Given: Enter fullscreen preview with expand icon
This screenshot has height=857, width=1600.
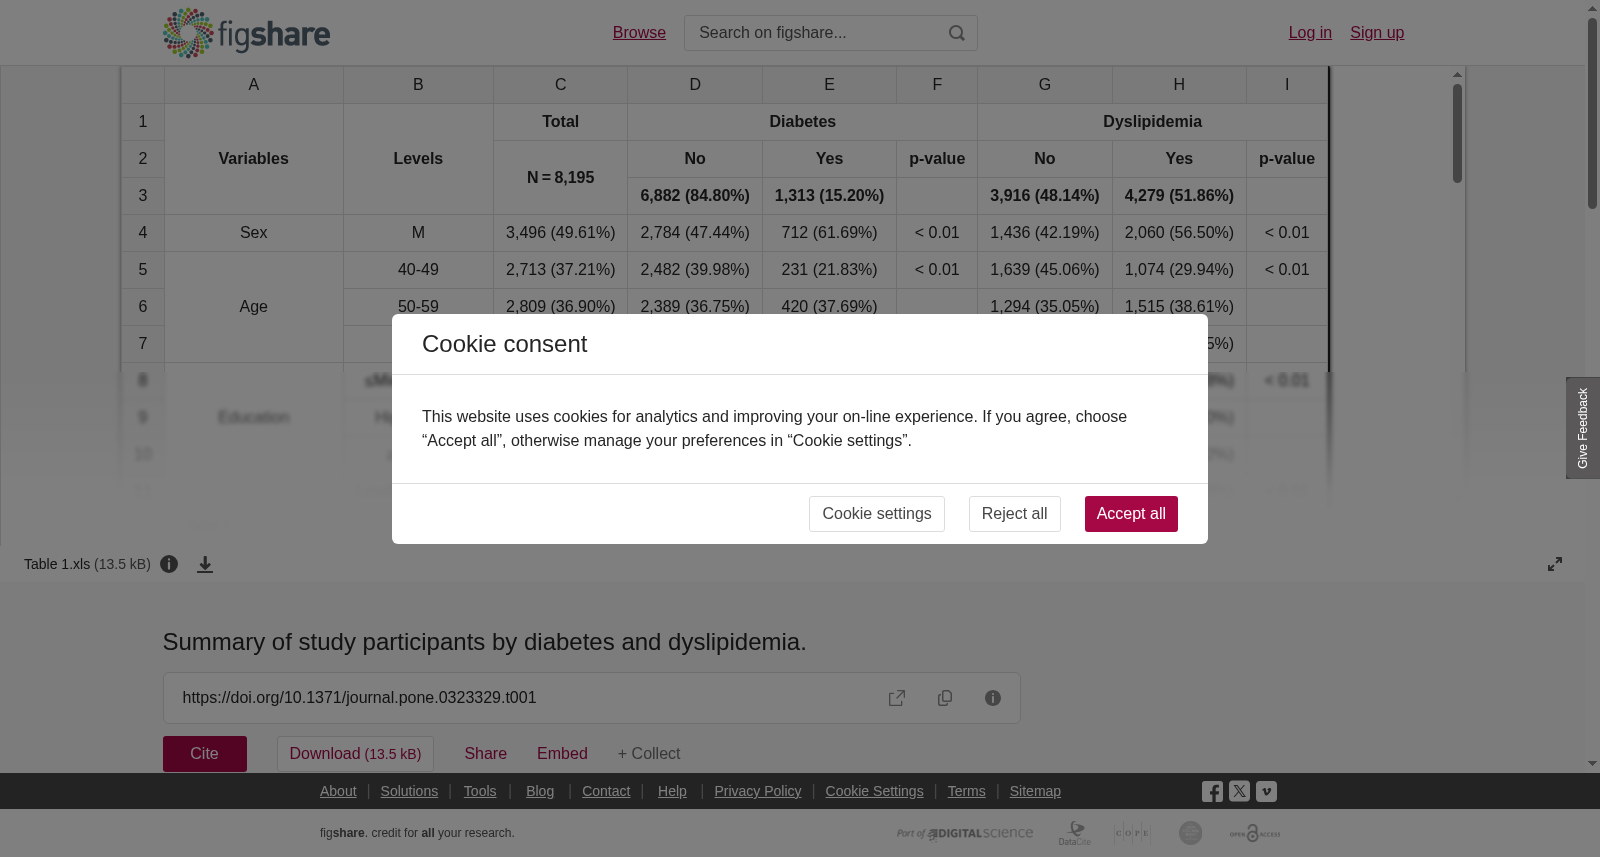Looking at the screenshot, I should pyautogui.click(x=1555, y=564).
